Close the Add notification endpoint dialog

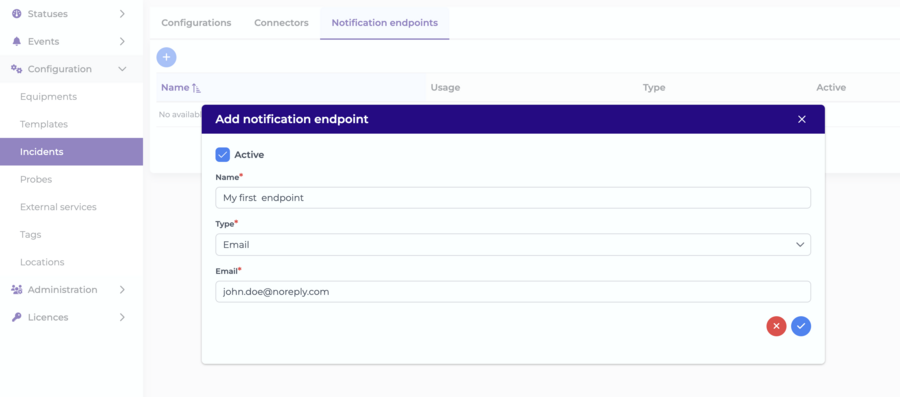pos(802,119)
